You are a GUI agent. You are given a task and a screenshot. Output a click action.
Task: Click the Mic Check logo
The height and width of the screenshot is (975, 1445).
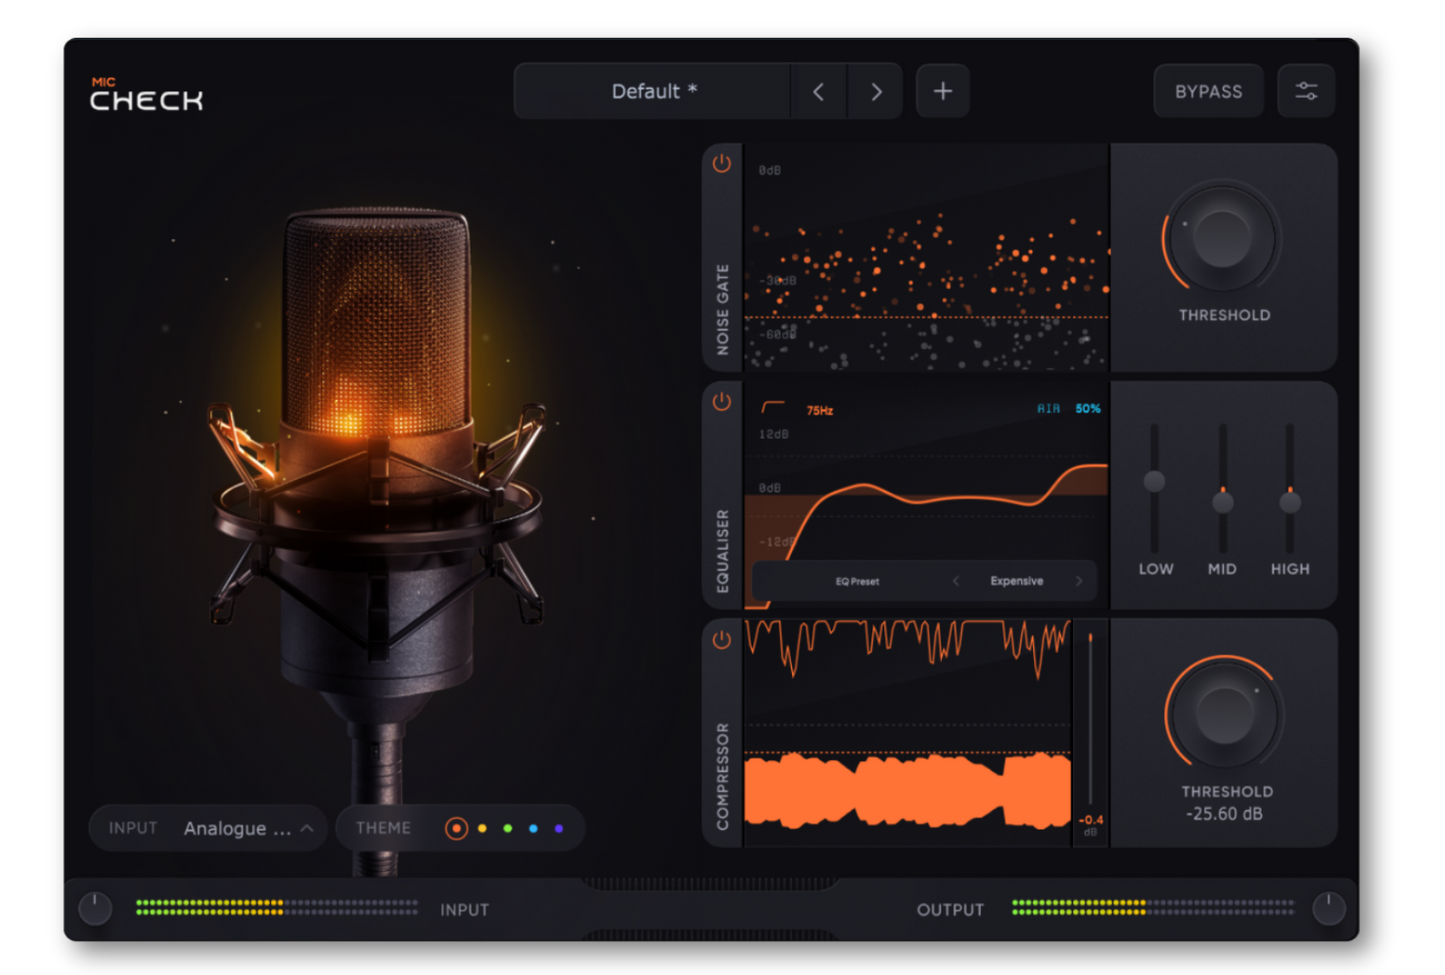tap(146, 94)
